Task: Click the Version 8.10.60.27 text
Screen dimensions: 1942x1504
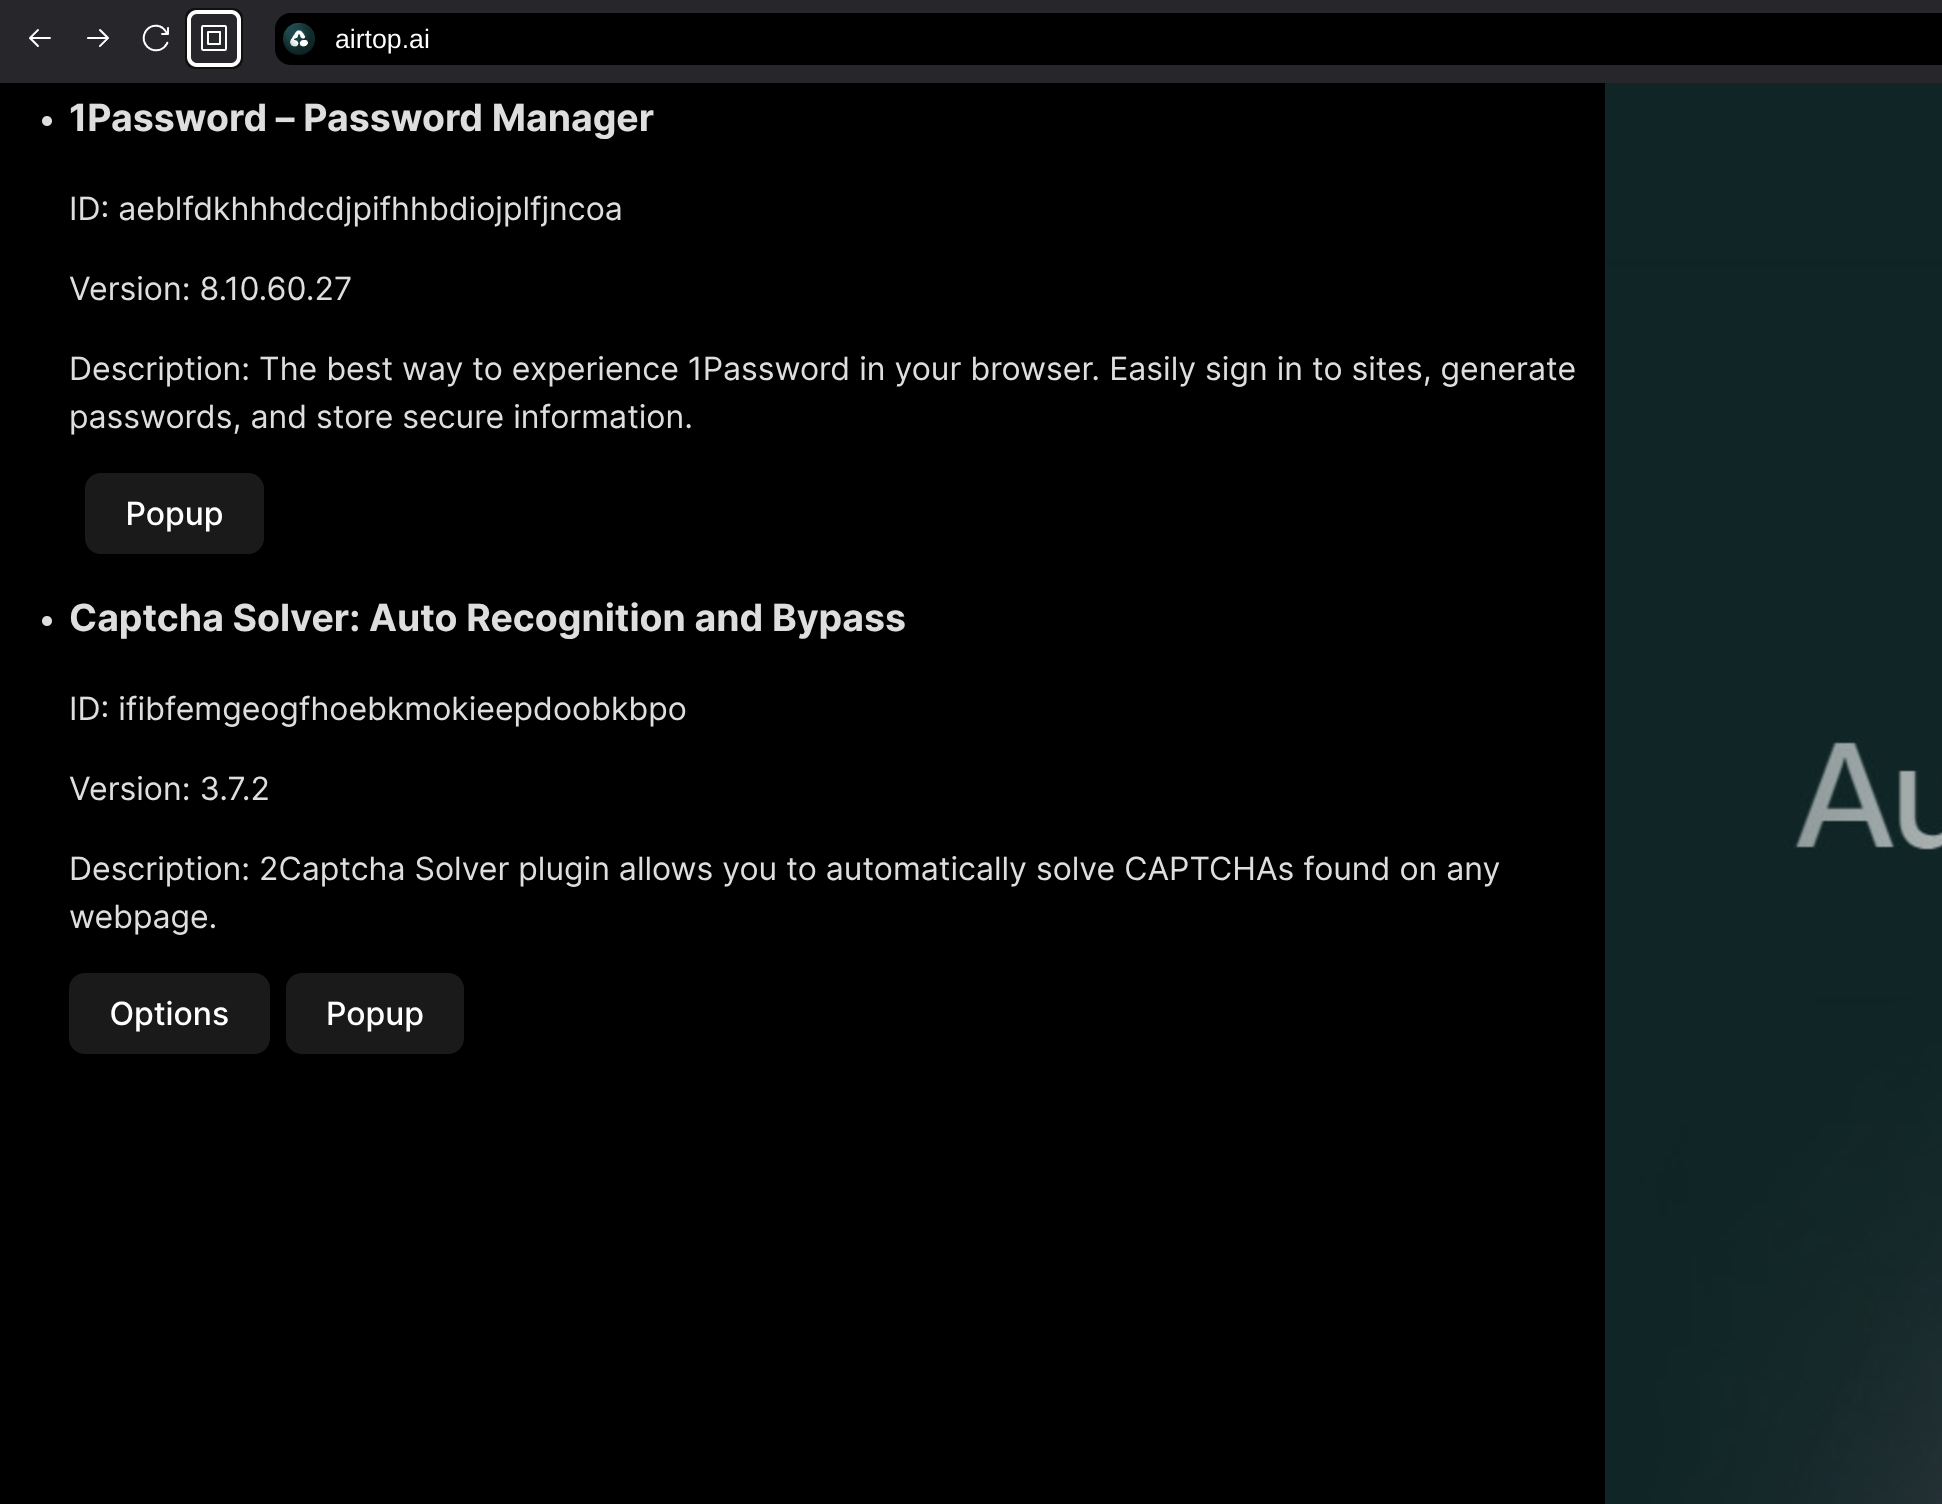Action: point(210,289)
